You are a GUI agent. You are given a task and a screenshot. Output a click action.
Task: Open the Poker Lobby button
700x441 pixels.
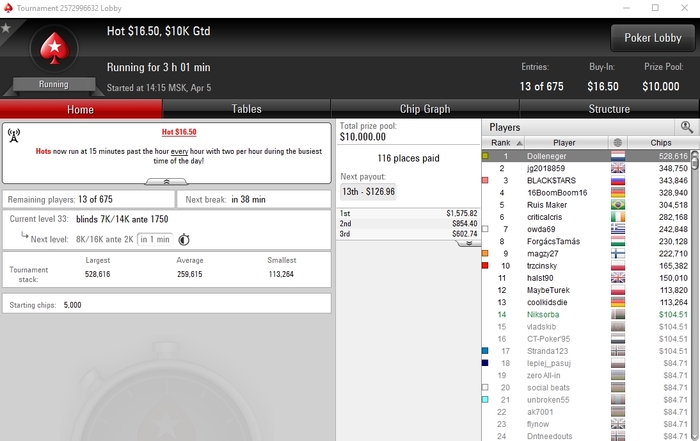[x=653, y=38]
